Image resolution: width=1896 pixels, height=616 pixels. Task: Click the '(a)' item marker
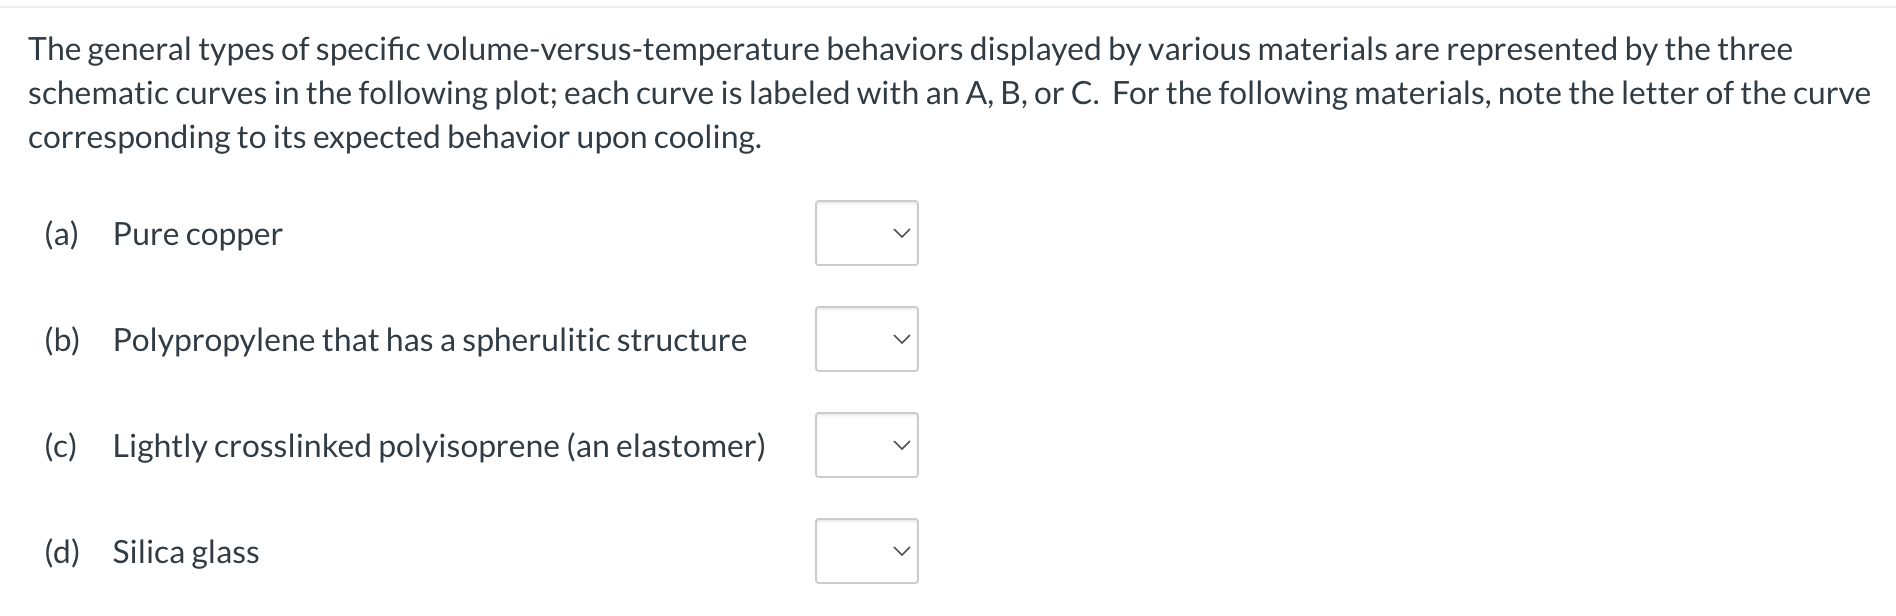pos(62,234)
